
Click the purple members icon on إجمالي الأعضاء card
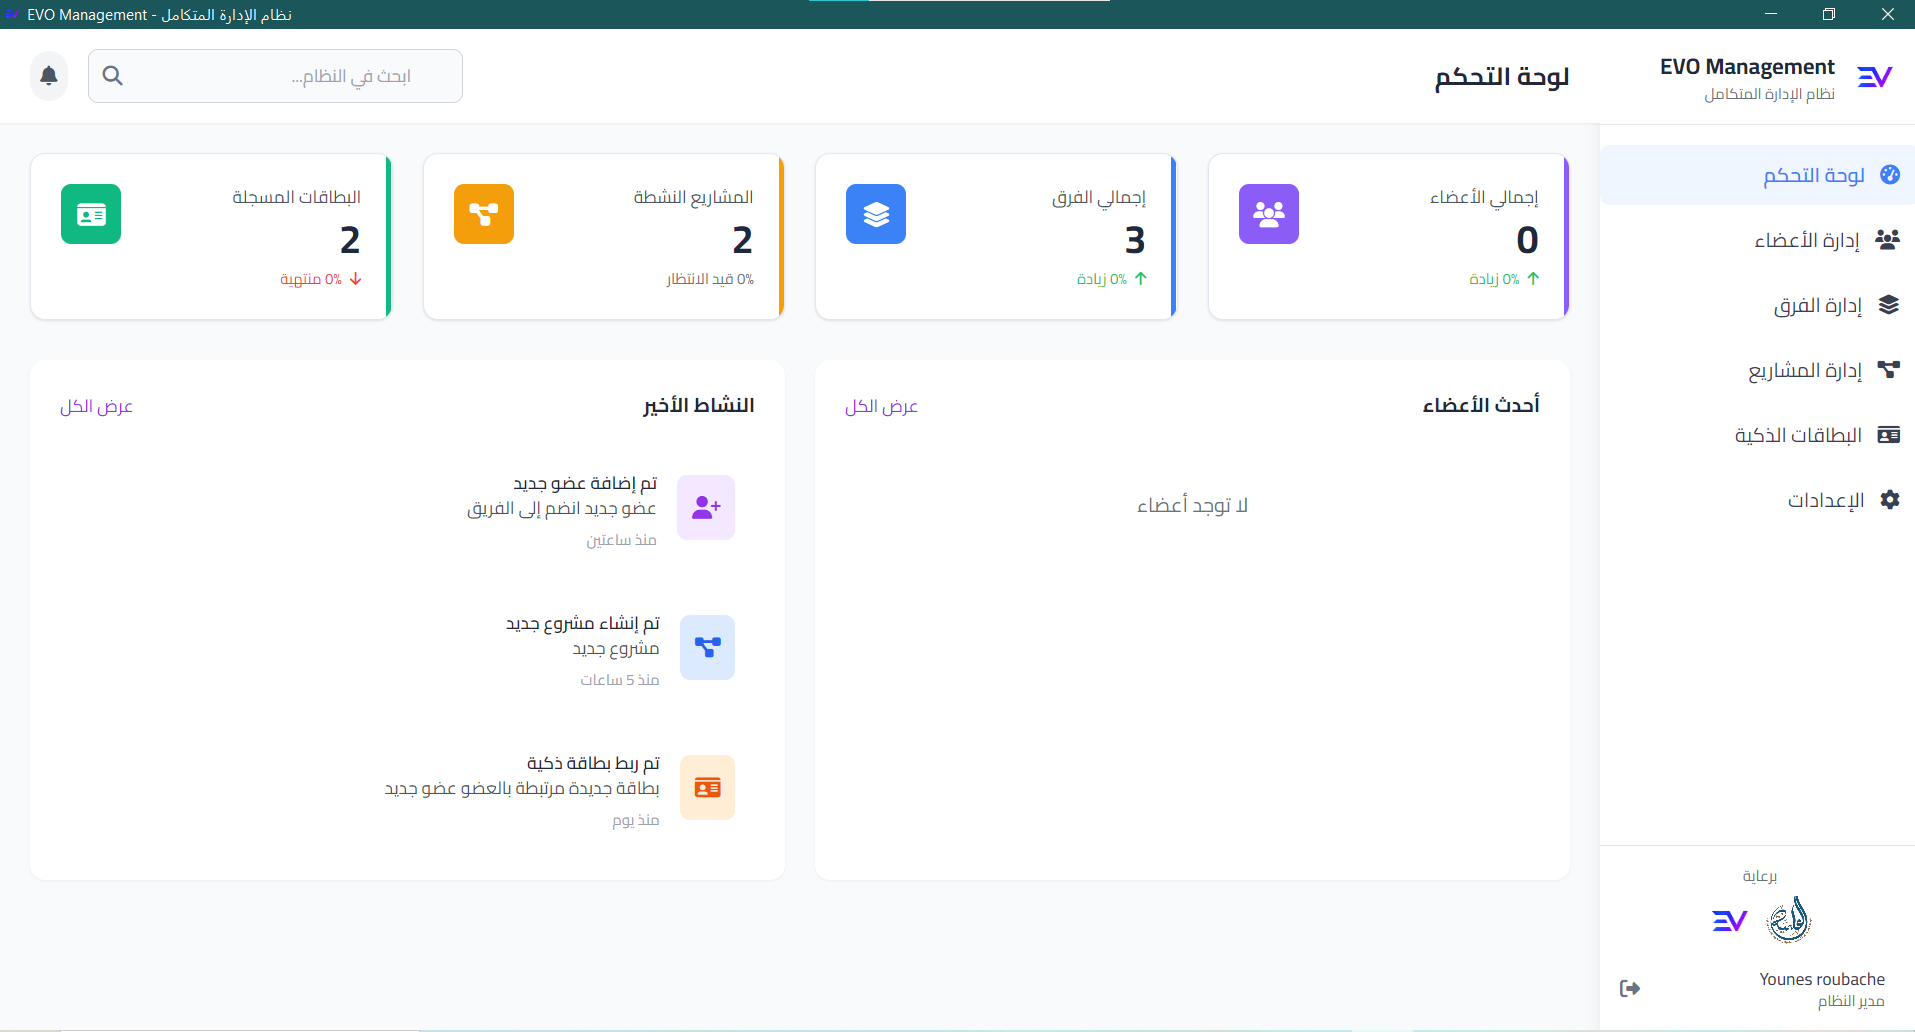click(x=1268, y=214)
